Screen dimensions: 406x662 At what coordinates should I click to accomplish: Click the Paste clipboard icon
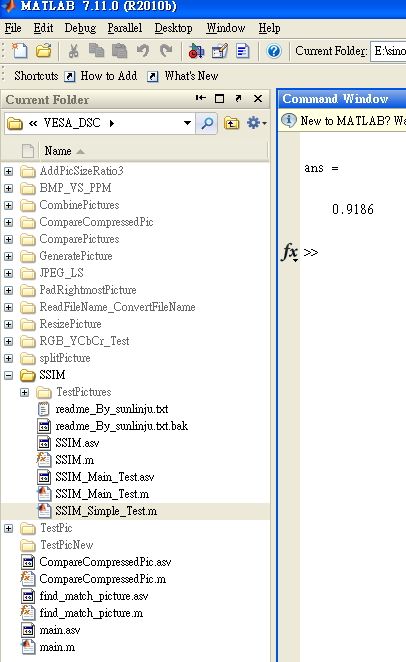[119, 52]
